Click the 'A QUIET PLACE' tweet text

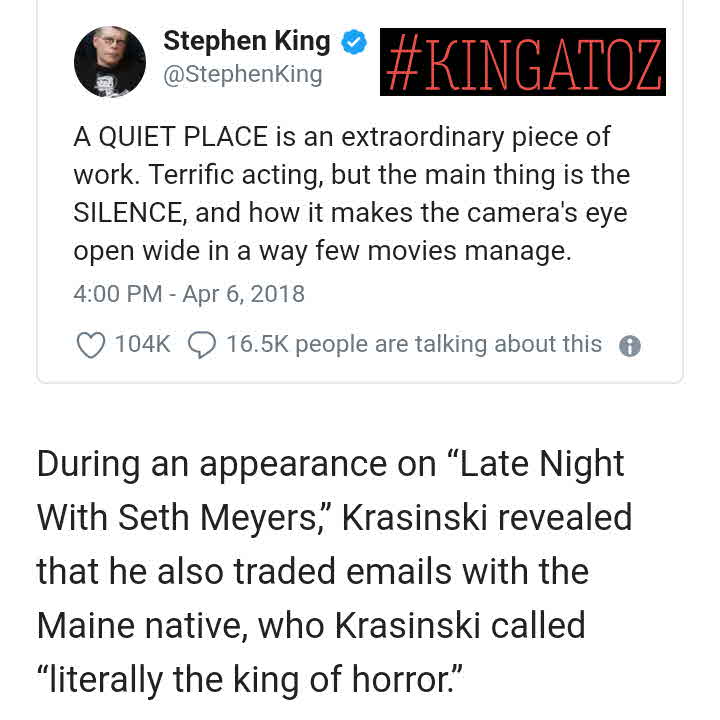pos(170,137)
